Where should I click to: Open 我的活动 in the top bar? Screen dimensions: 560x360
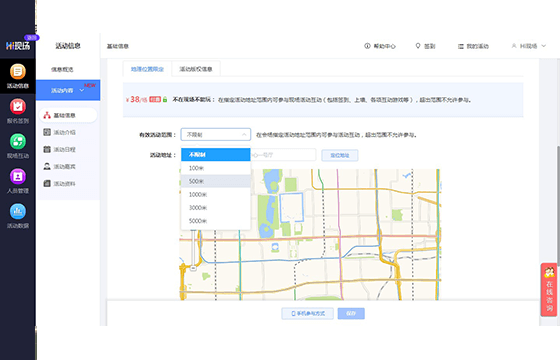point(473,46)
